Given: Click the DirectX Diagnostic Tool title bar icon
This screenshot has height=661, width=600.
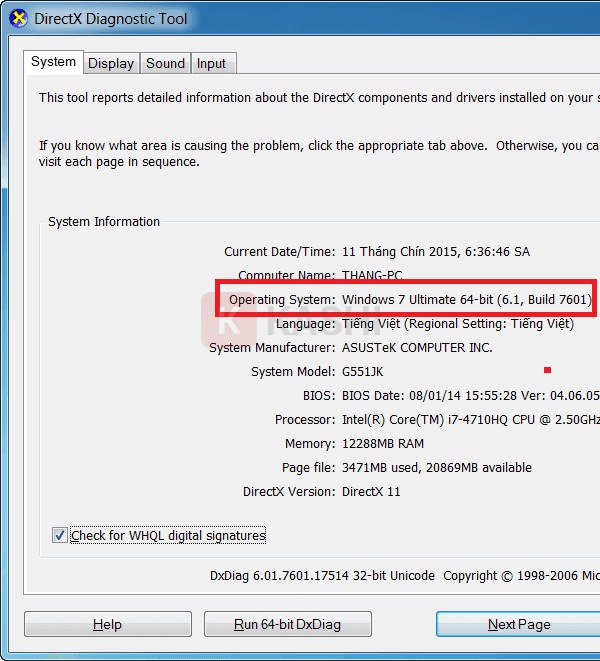Looking at the screenshot, I should [x=18, y=19].
